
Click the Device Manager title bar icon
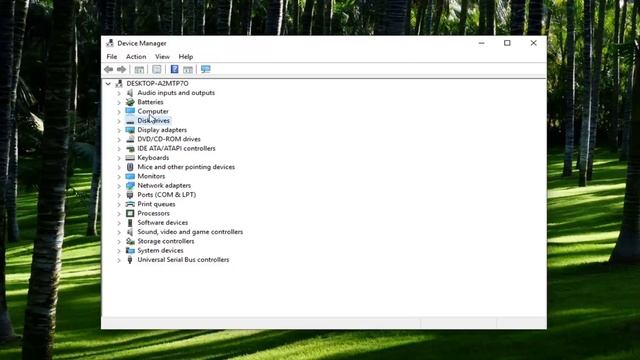click(110, 43)
